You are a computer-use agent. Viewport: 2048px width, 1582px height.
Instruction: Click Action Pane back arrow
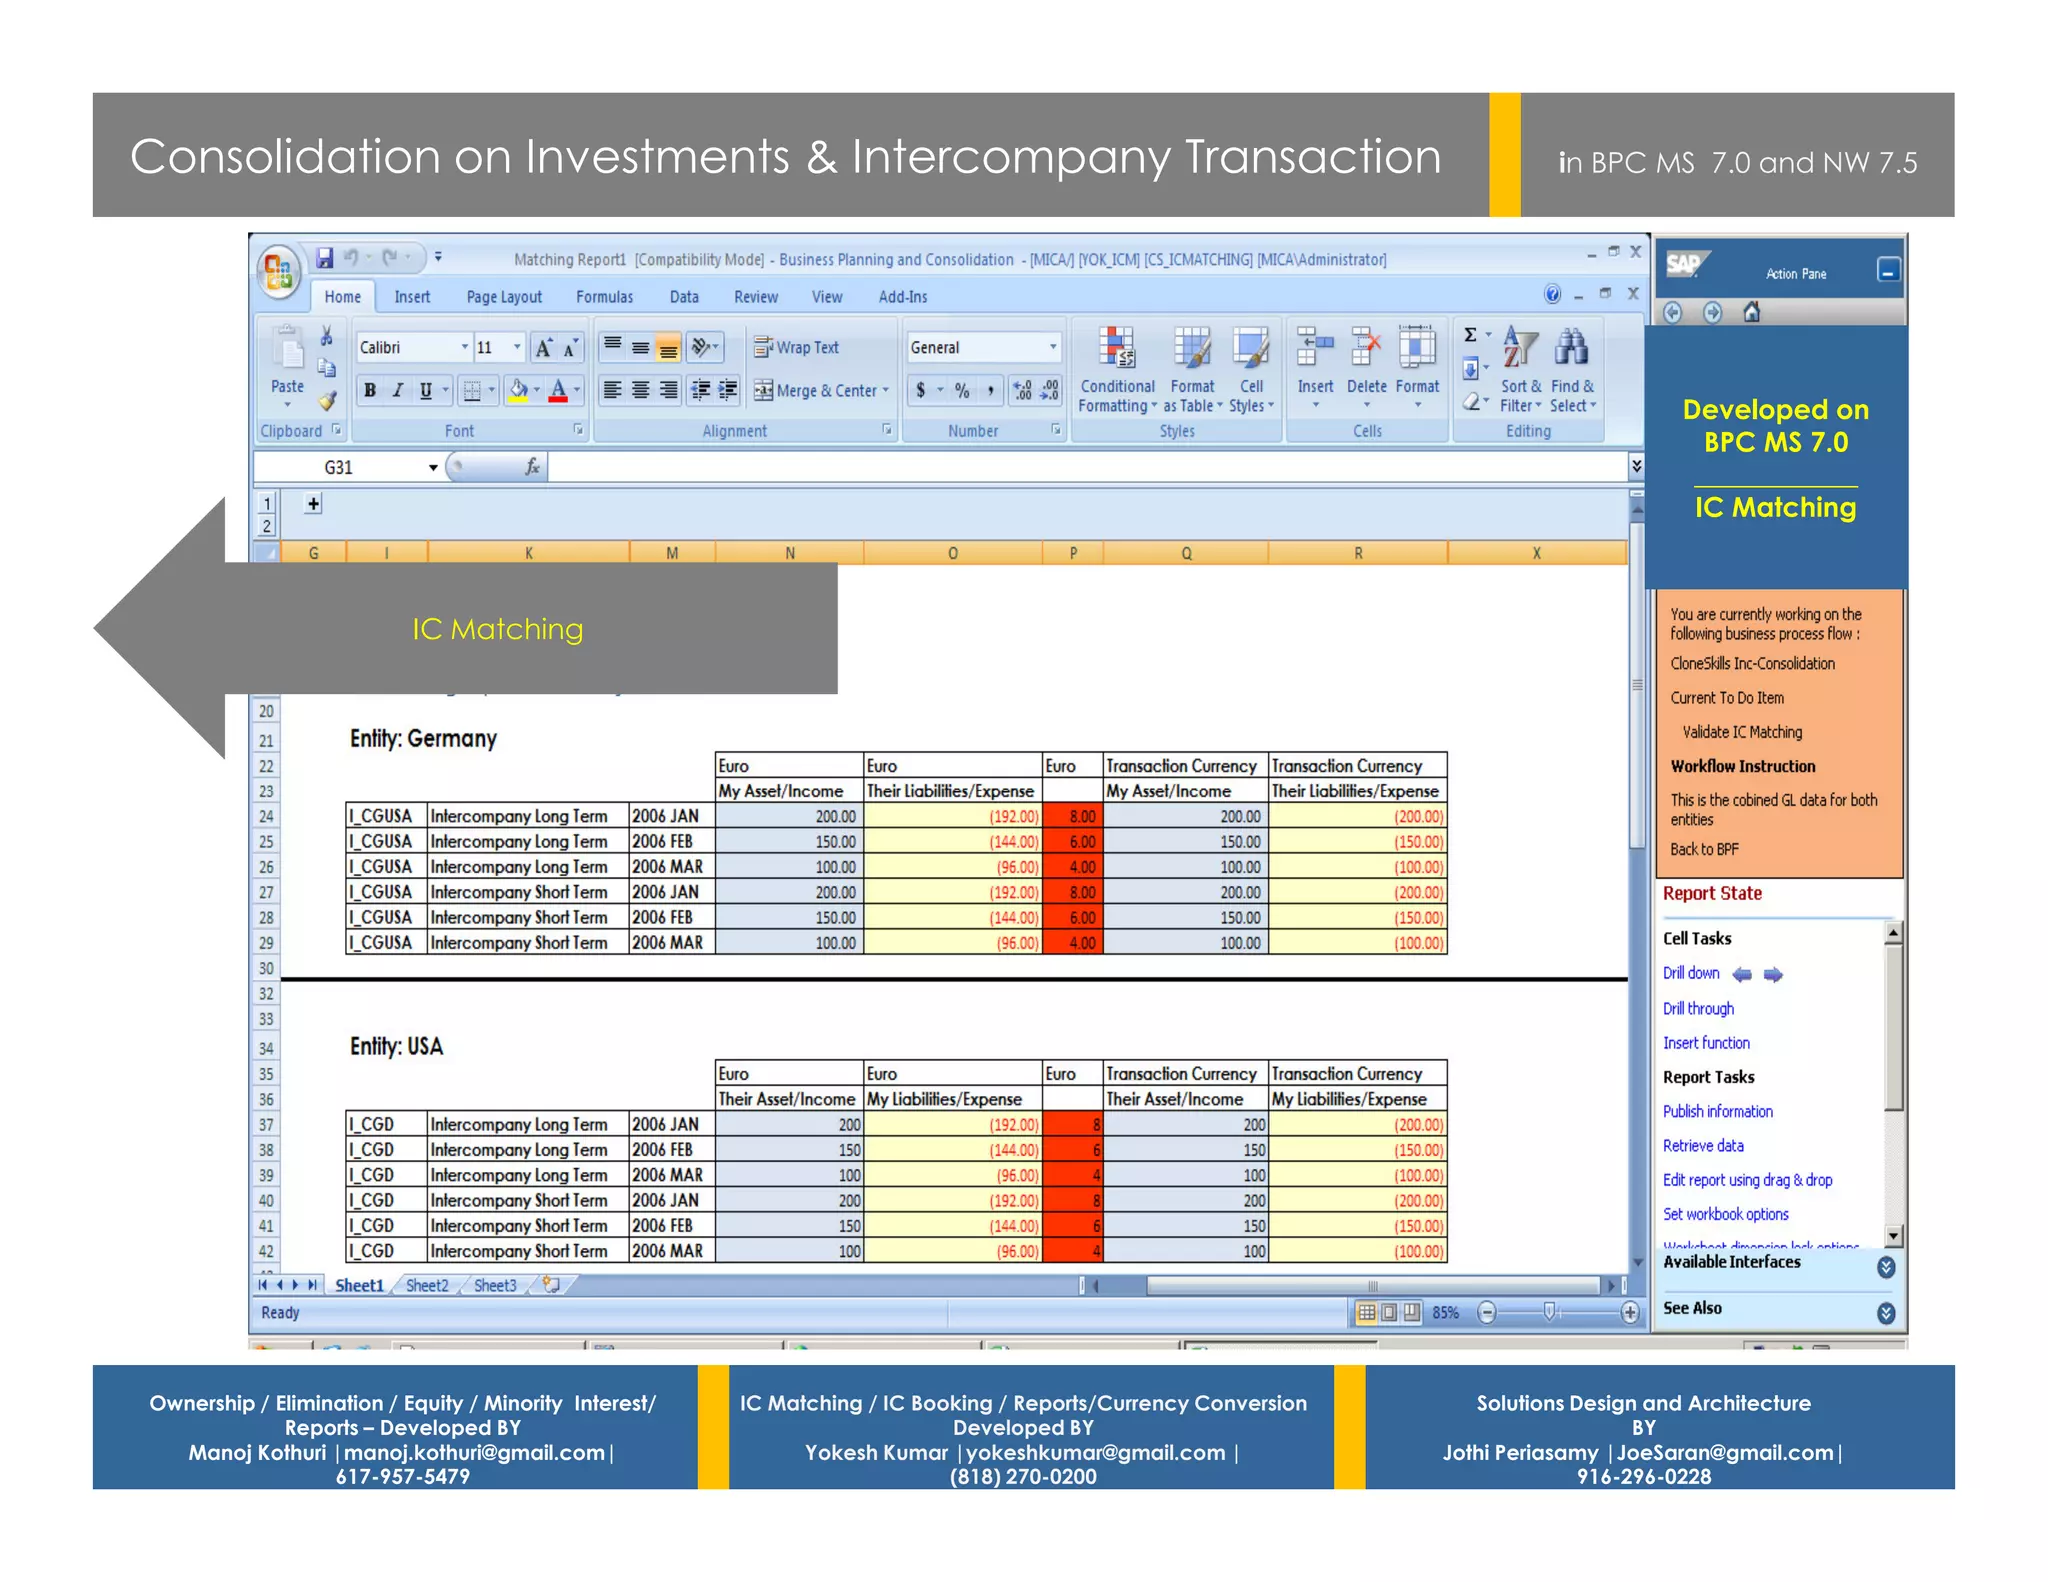point(1673,312)
